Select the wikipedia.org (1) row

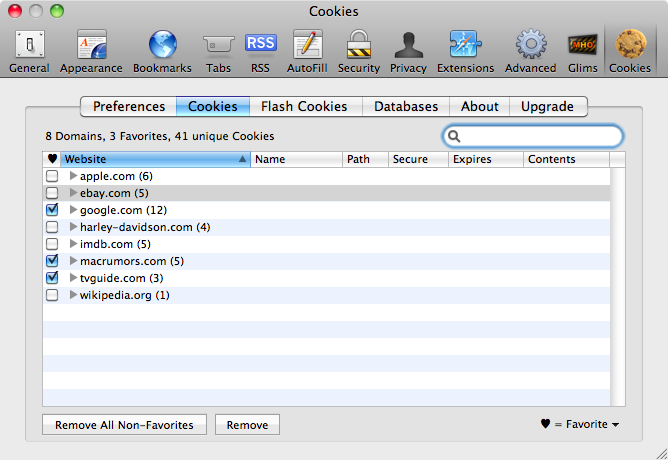[326, 295]
